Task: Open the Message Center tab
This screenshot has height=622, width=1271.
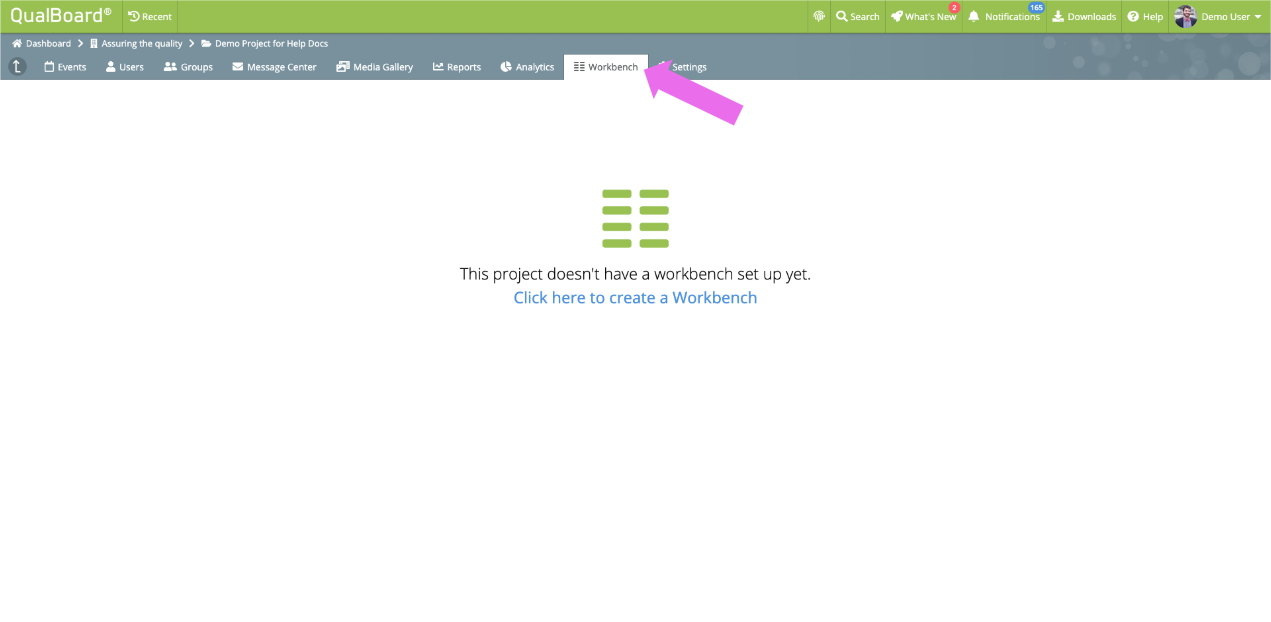Action: pyautogui.click(x=274, y=67)
